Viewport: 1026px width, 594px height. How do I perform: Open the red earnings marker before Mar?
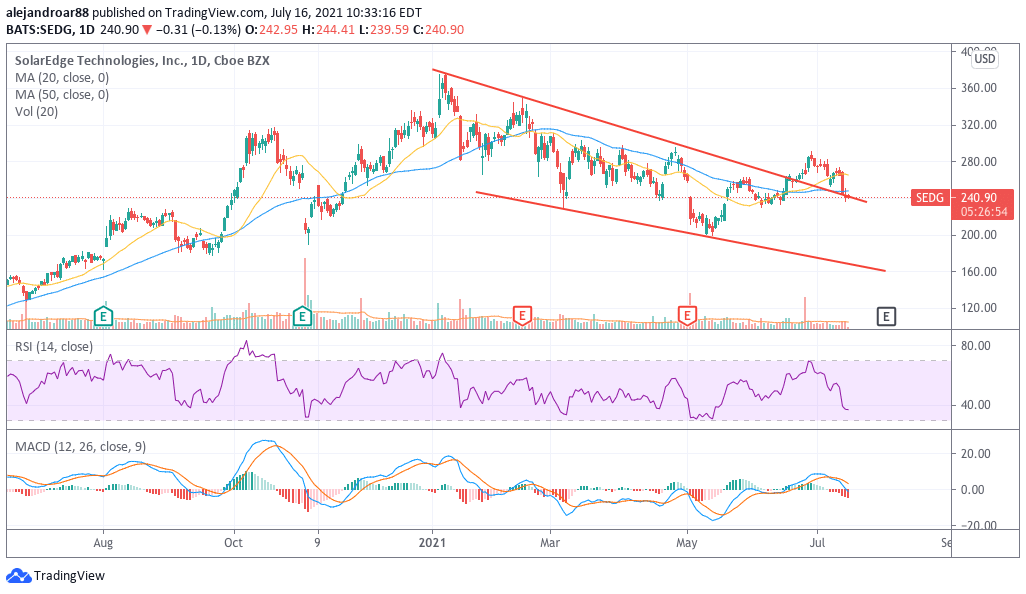[x=522, y=317]
